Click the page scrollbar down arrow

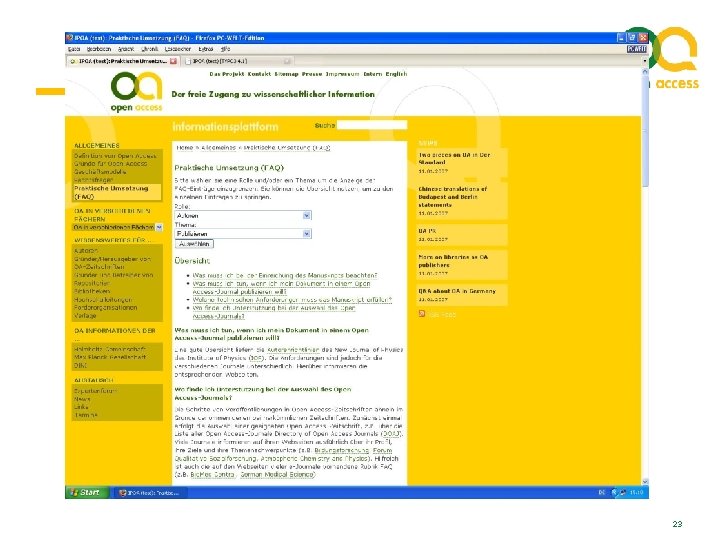645,481
